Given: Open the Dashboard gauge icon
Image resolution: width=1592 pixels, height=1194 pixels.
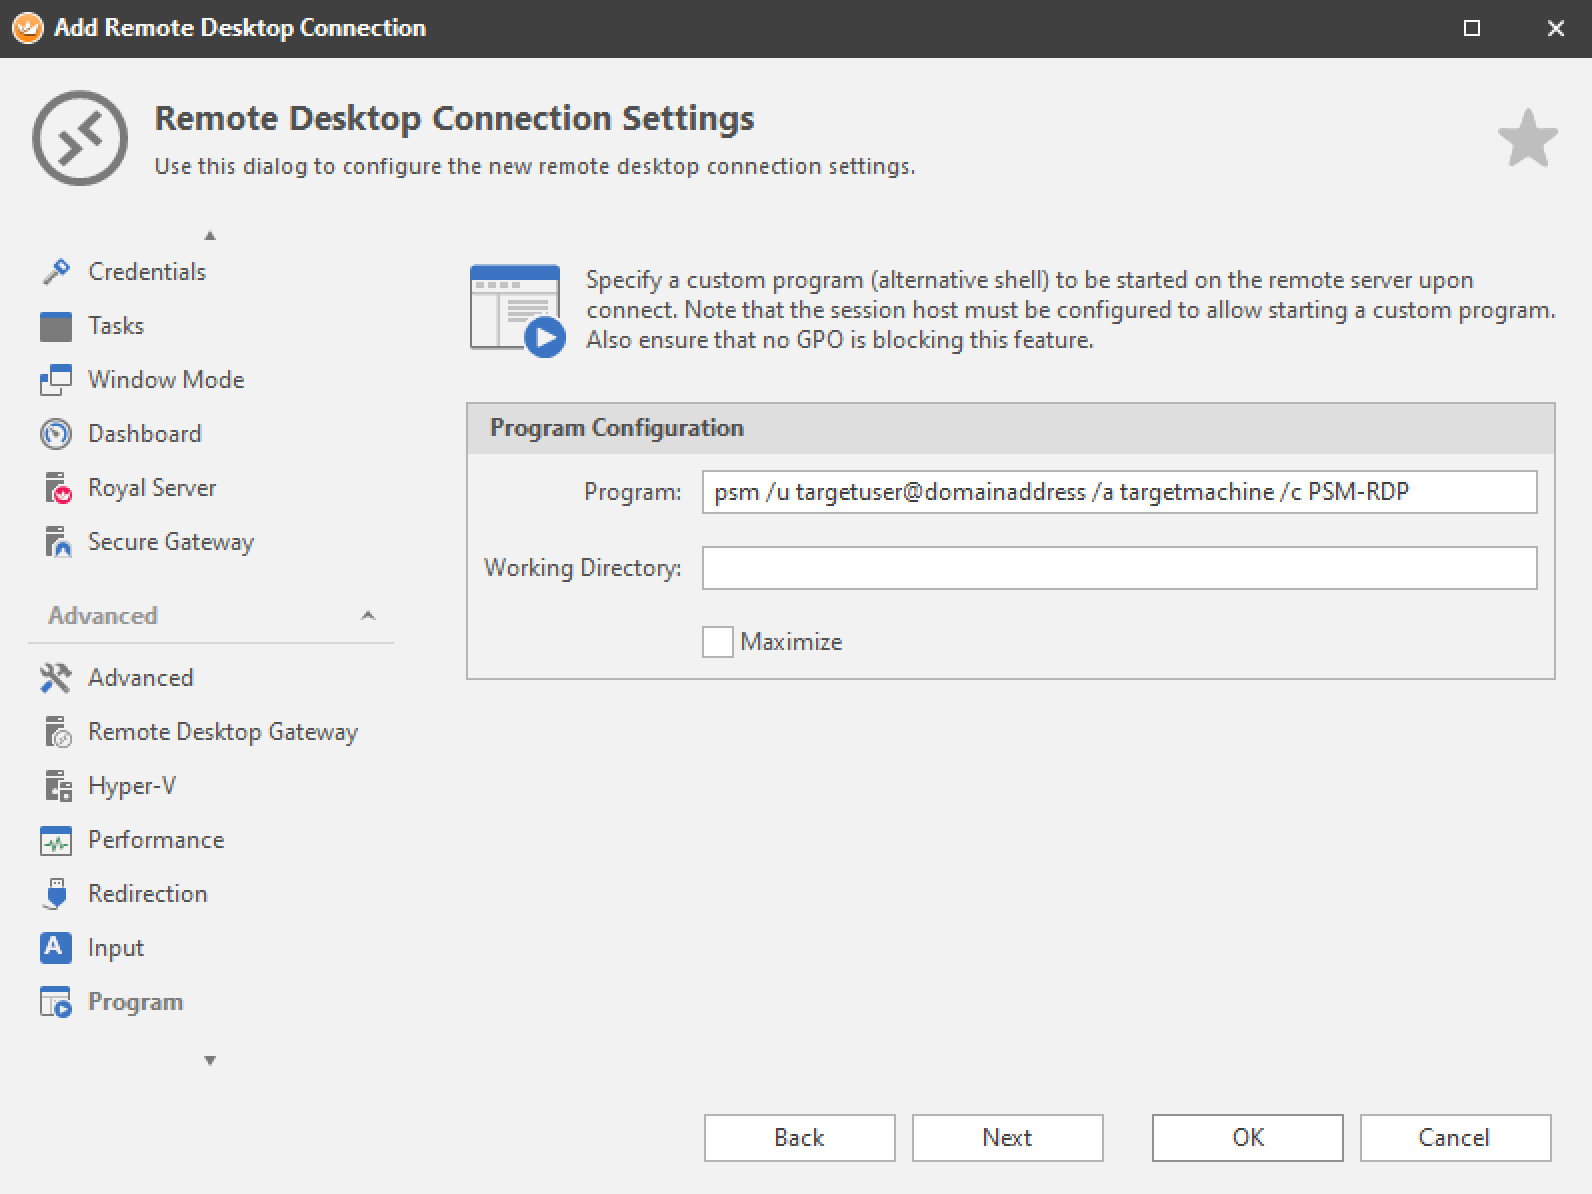Looking at the screenshot, I should 56,434.
